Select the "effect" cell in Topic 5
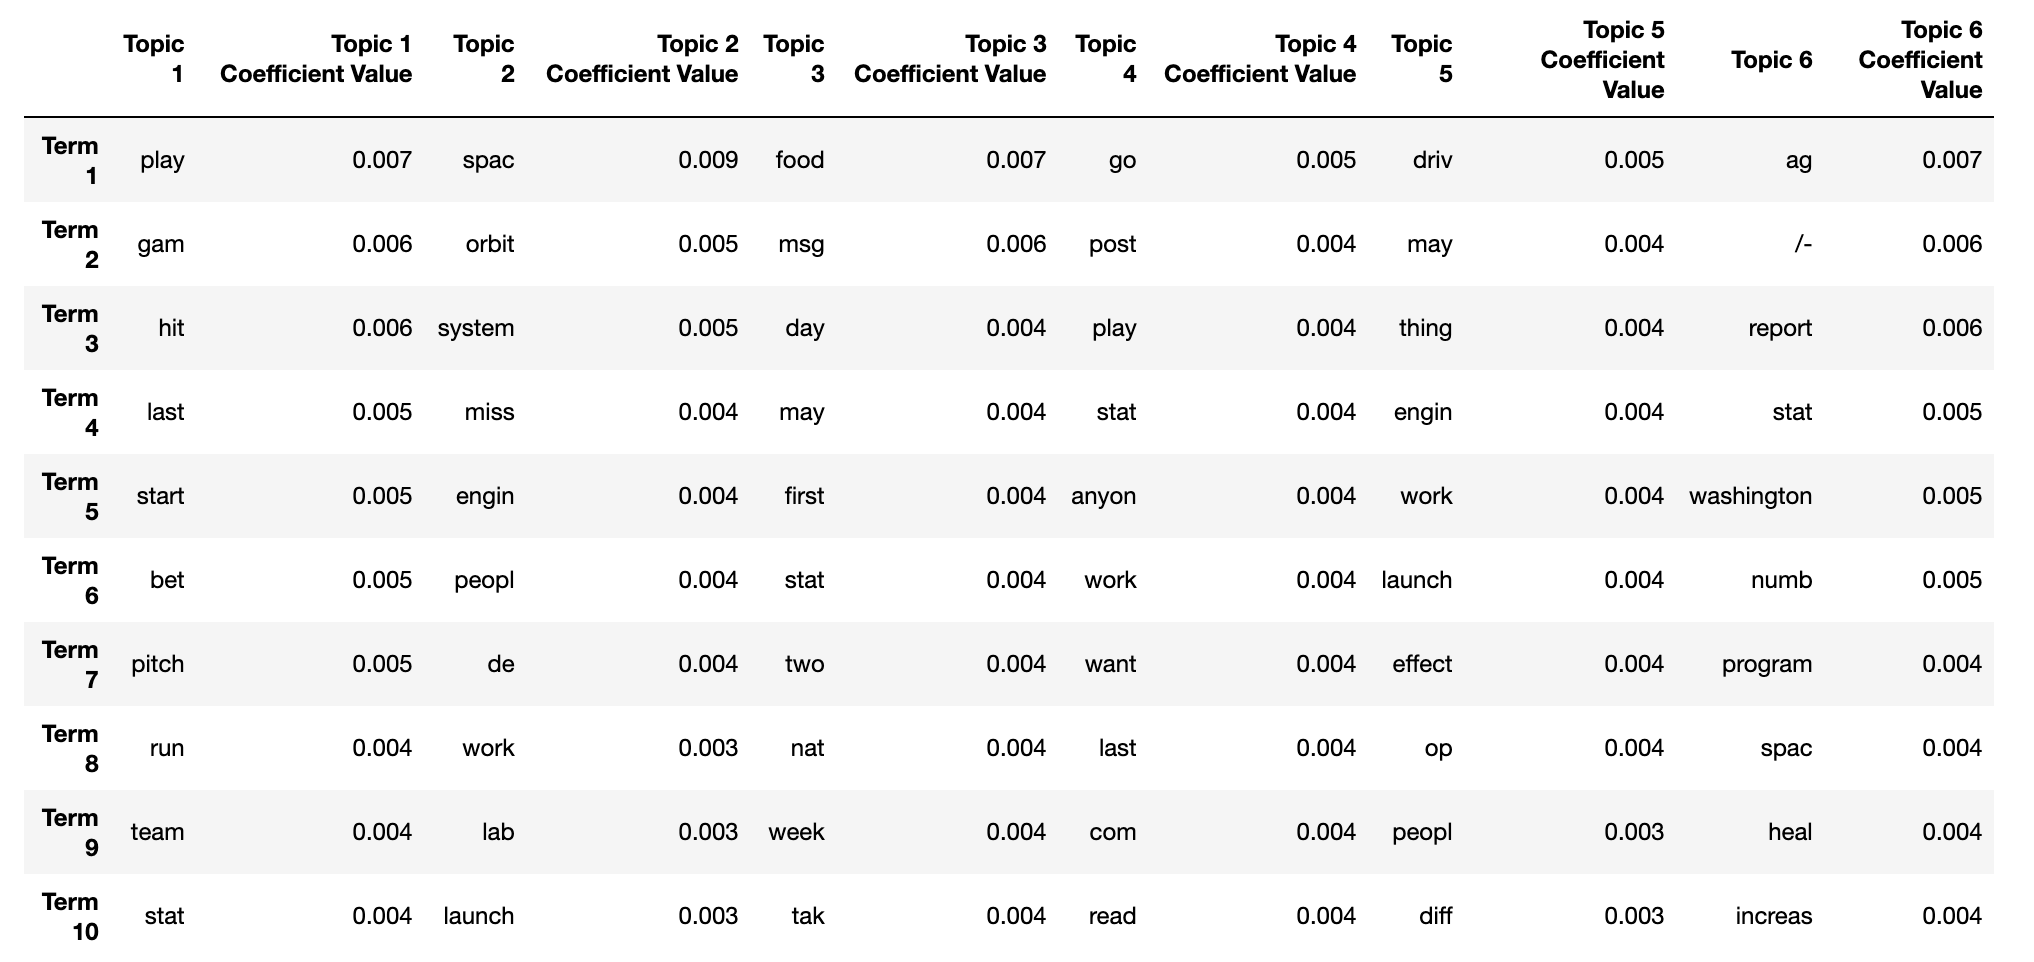This screenshot has height=962, width=2034. point(1422,665)
